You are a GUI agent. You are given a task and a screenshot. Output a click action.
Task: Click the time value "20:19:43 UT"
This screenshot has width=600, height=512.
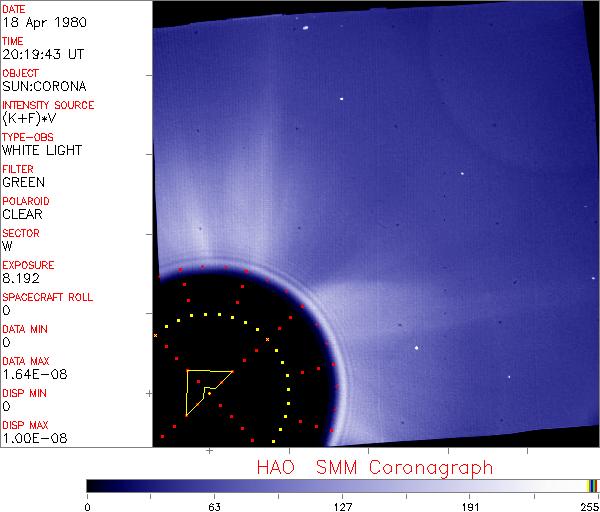pos(40,54)
